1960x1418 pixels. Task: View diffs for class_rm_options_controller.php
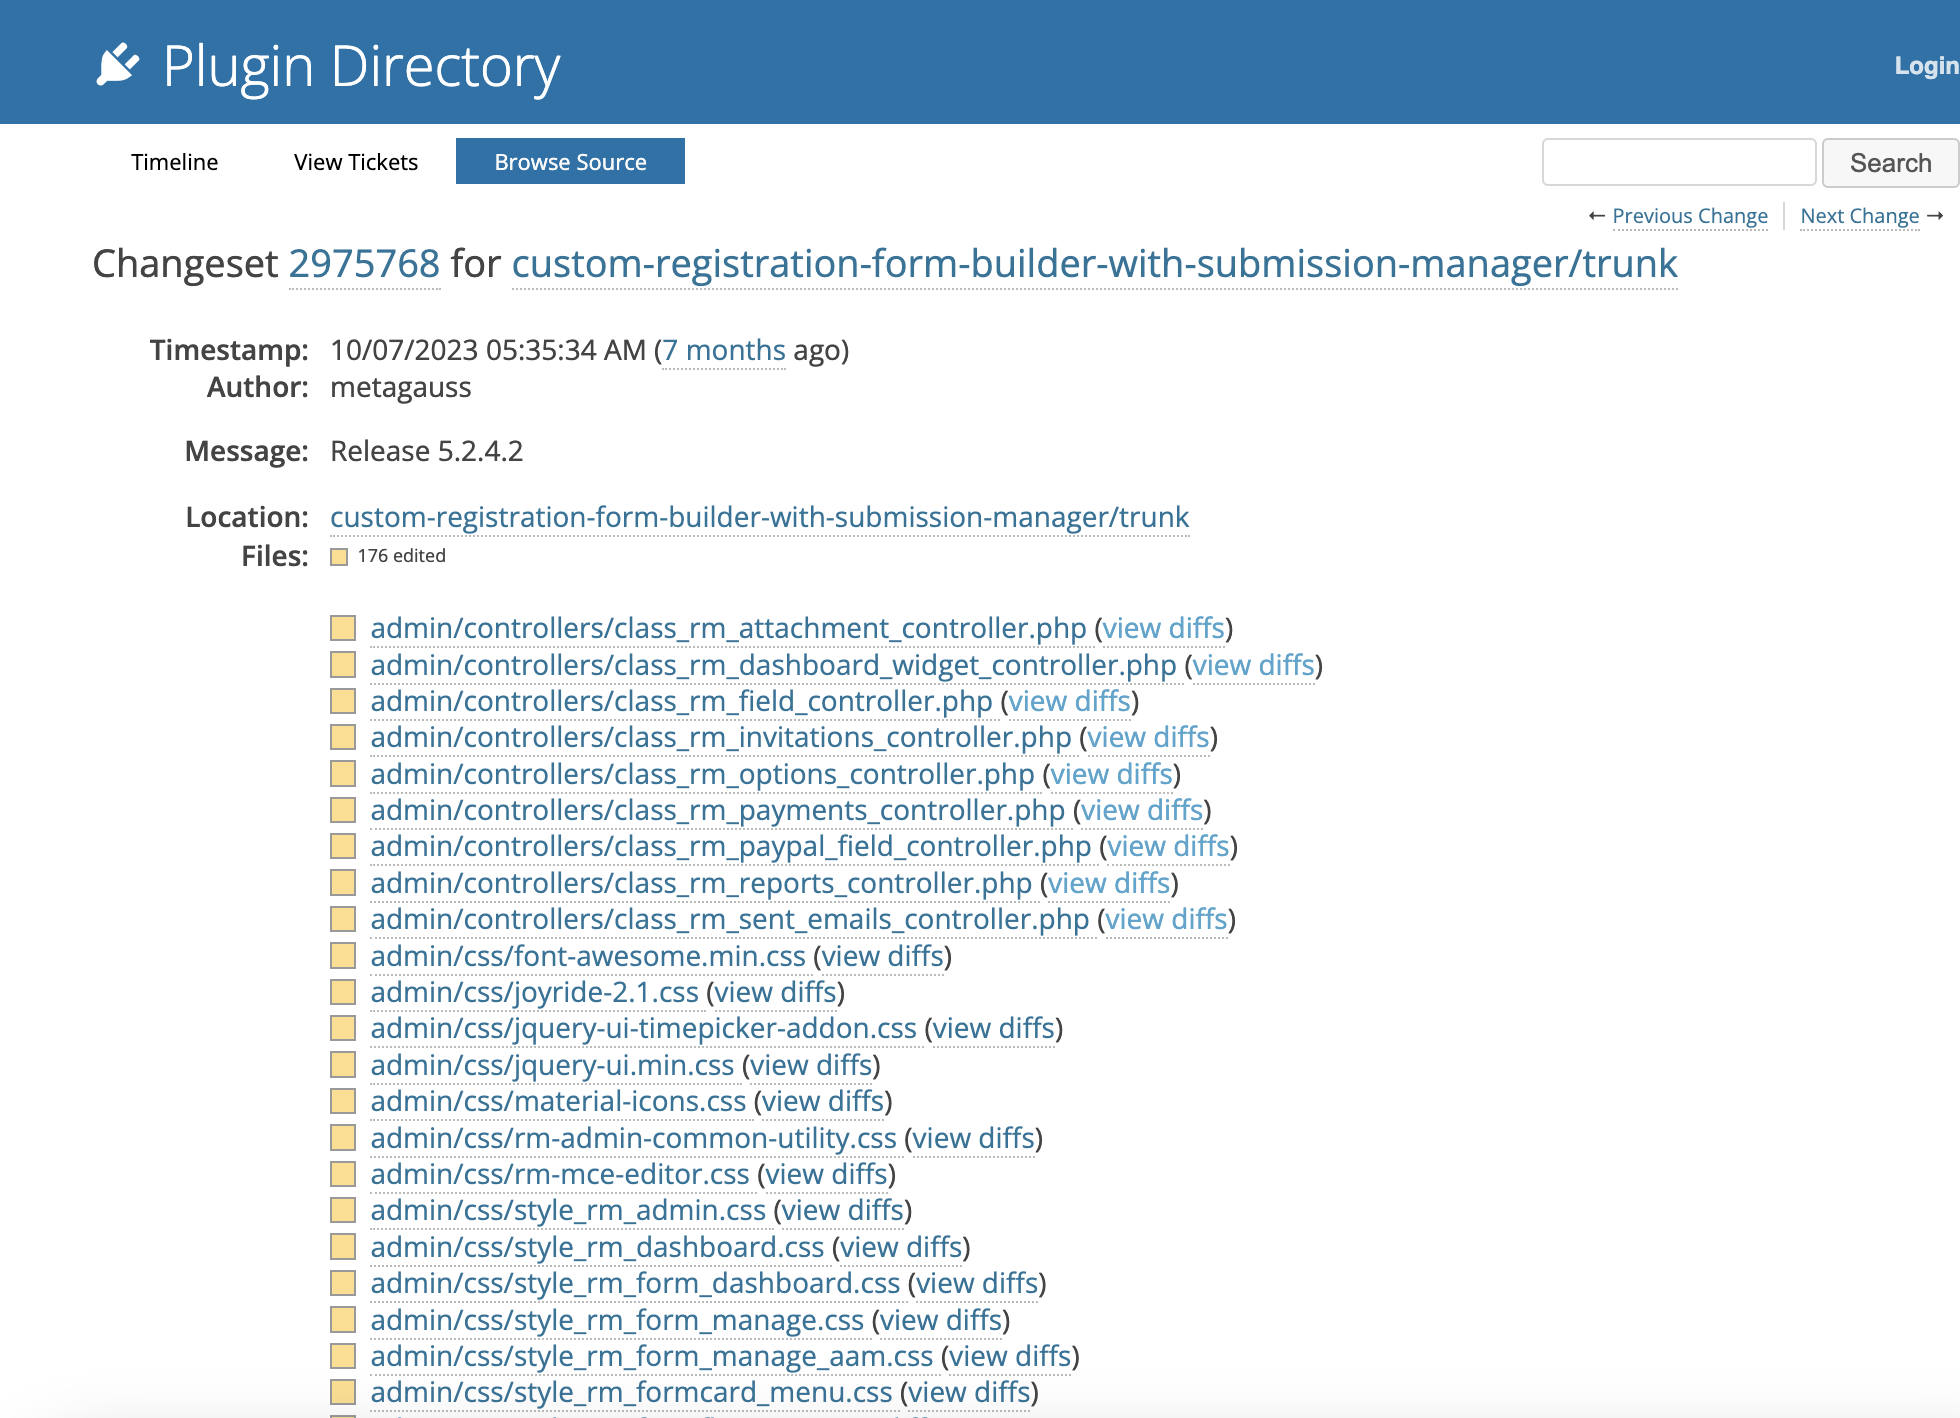point(1112,774)
